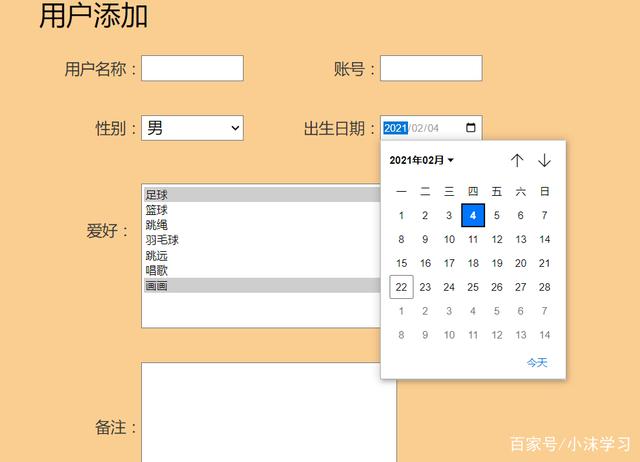The image size is (640, 462).
Task: Choose day 25 in the calendar
Action: pyautogui.click(x=473, y=287)
